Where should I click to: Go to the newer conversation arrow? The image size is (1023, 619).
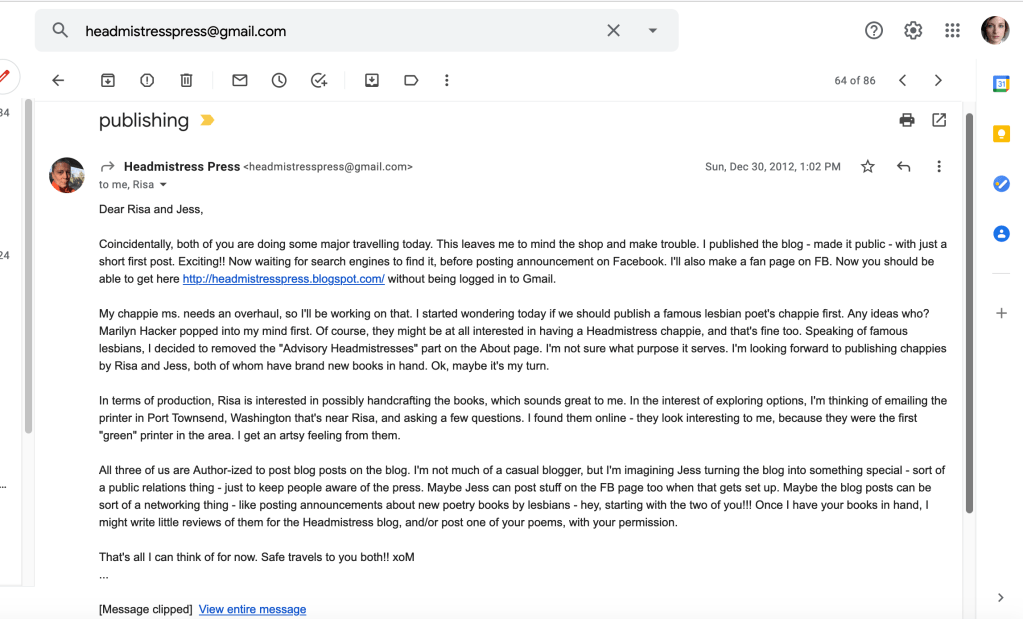click(903, 81)
